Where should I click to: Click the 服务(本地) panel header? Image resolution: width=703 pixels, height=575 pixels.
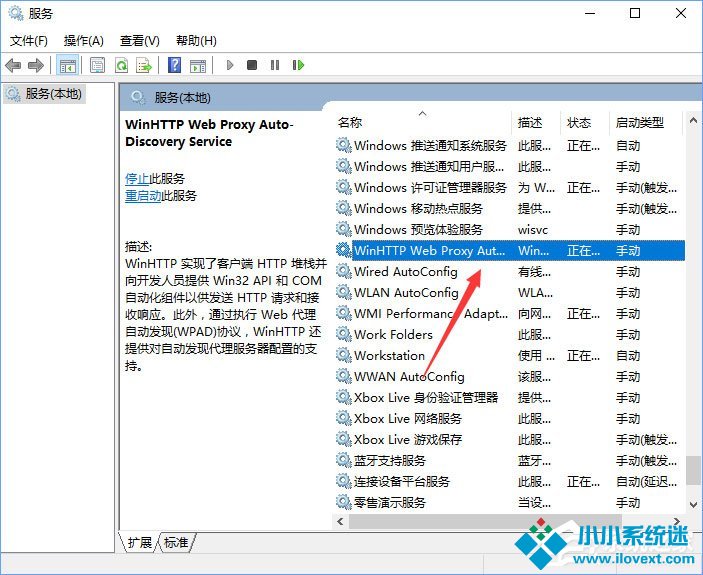coord(182,97)
